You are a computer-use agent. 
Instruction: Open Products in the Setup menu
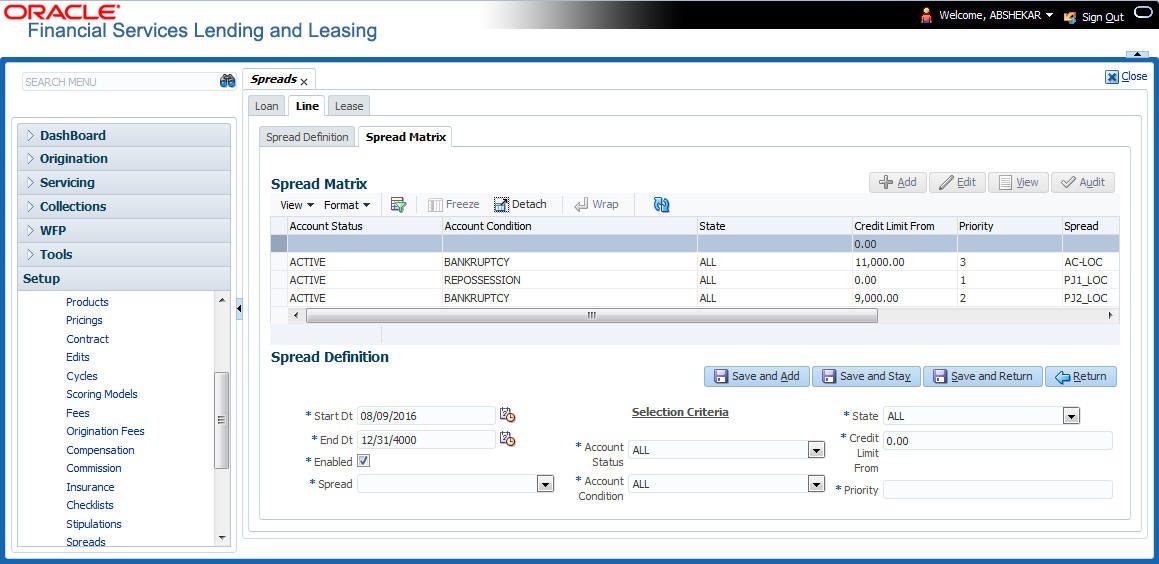[x=87, y=302]
